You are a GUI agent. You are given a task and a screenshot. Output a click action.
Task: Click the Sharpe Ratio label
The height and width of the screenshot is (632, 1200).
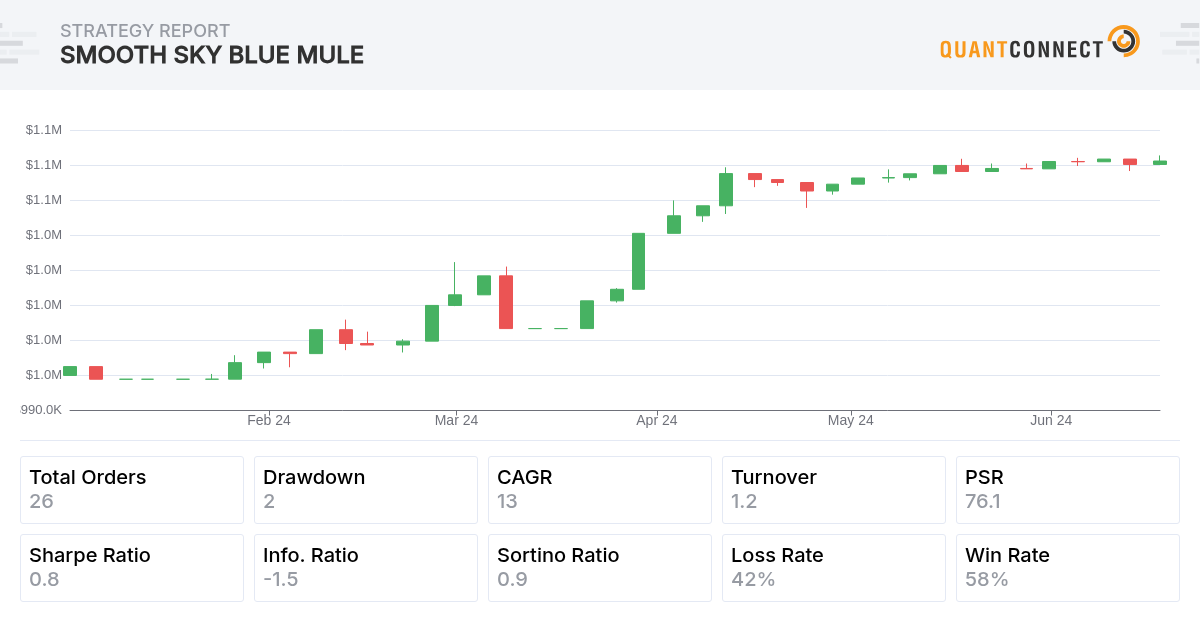tap(90, 555)
